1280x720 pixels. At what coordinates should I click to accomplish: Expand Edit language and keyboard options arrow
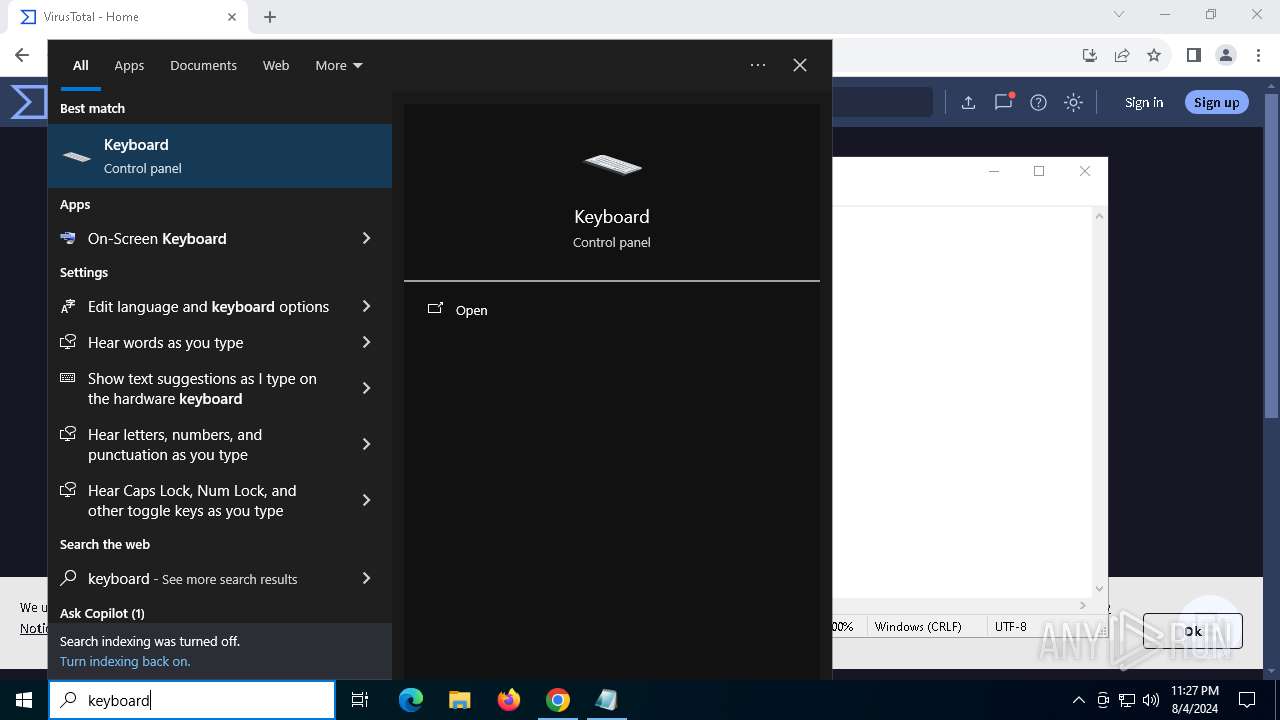tap(366, 306)
